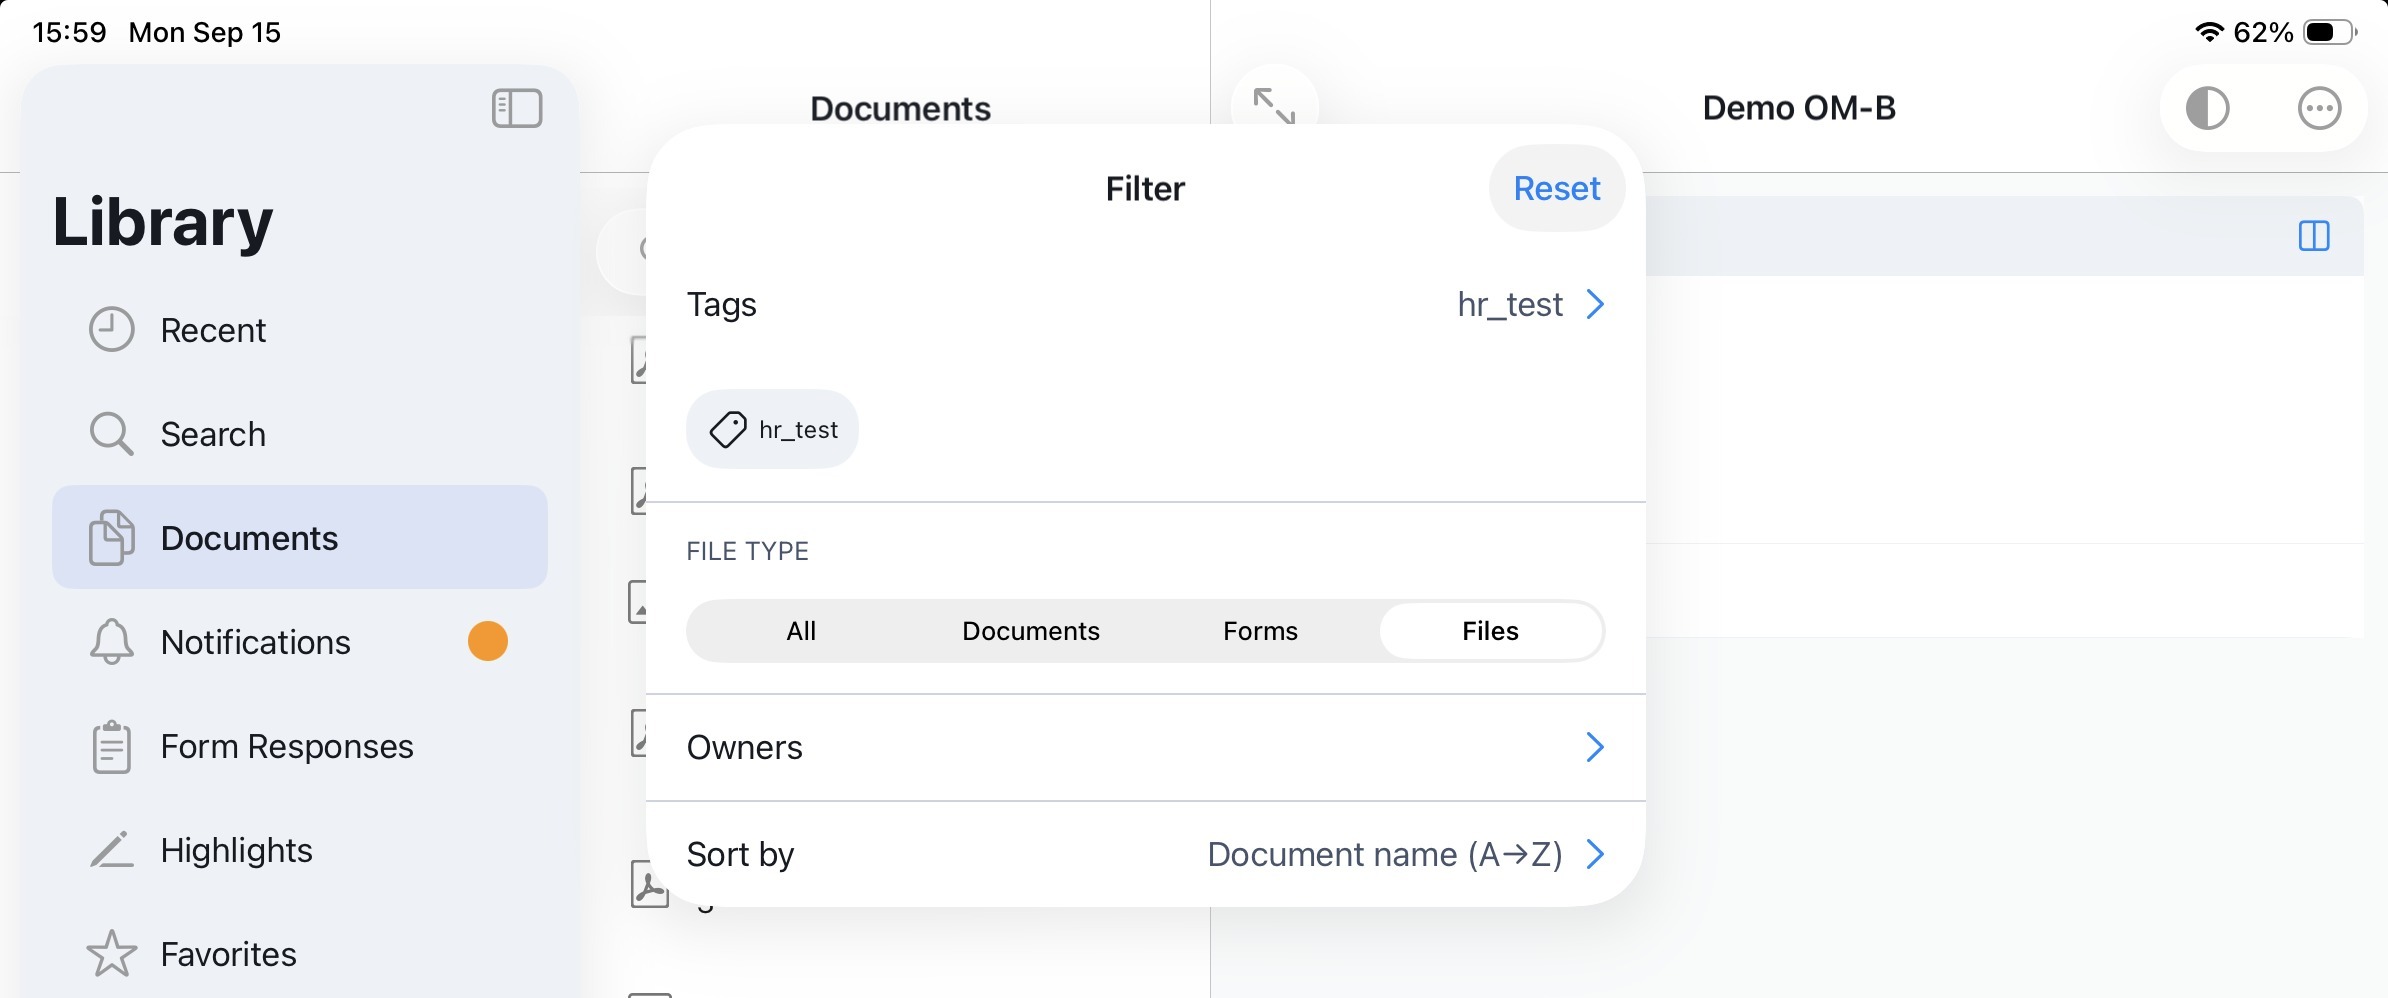Expand the Owners filter row chevron

point(1595,747)
